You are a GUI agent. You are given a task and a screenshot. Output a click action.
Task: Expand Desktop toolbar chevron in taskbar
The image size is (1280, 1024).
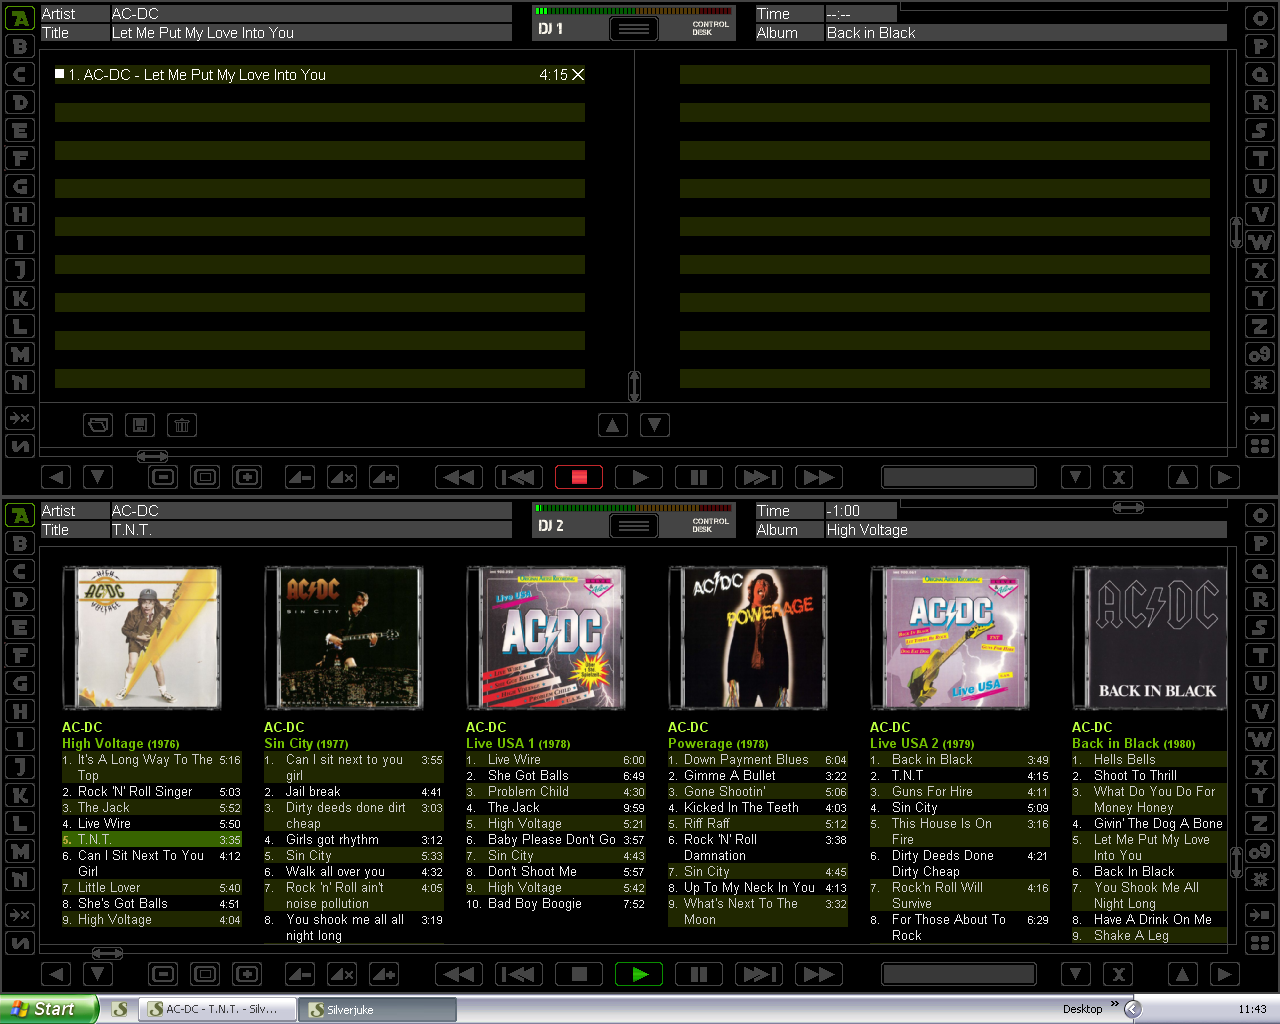(x=1115, y=1004)
